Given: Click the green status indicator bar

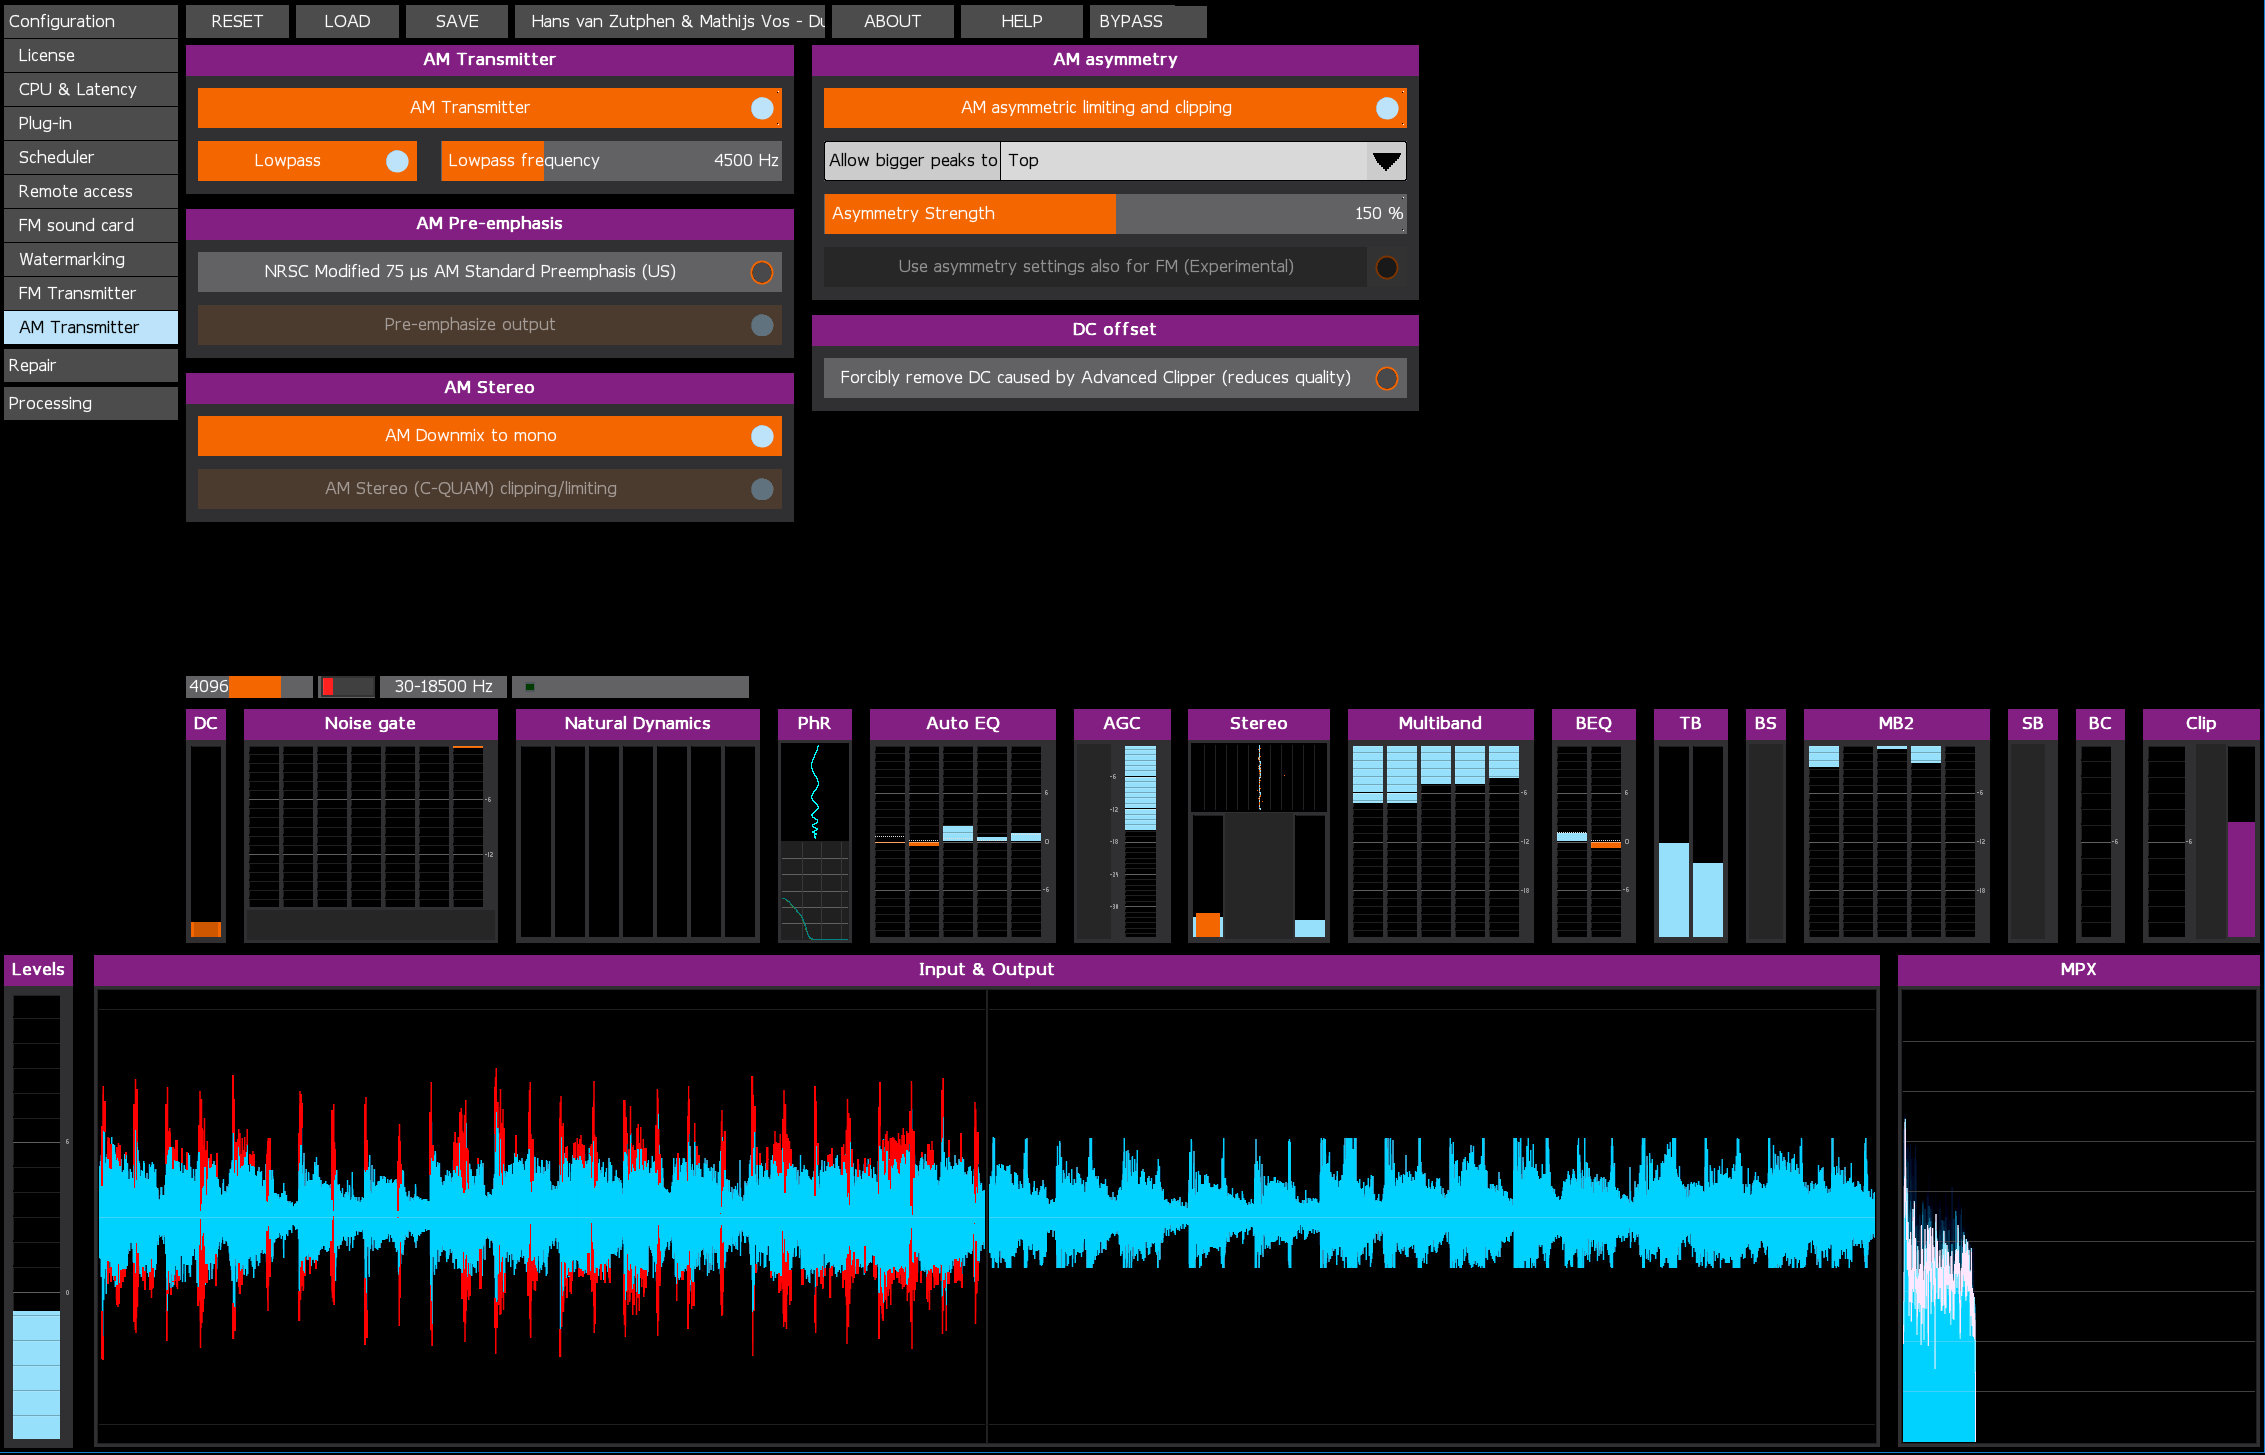Looking at the screenshot, I should point(630,687).
